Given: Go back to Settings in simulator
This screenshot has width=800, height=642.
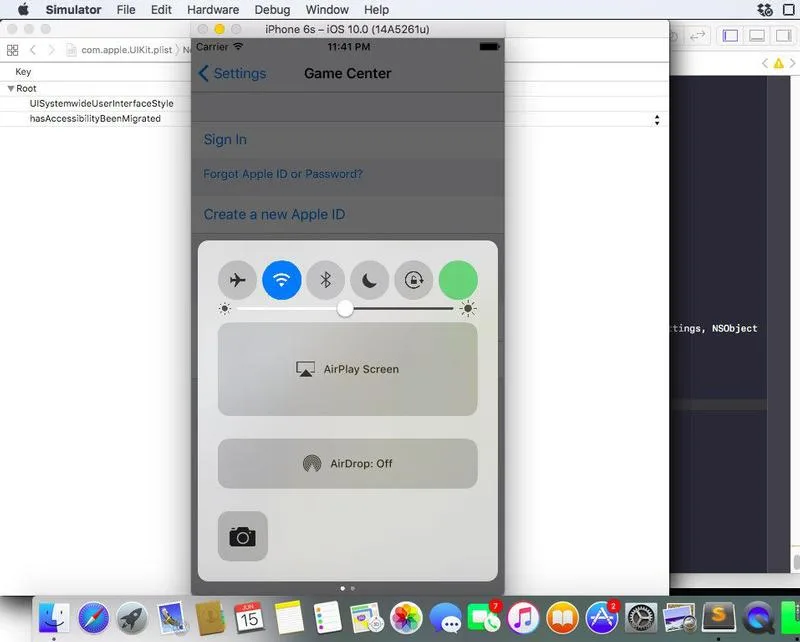Looking at the screenshot, I should pos(232,73).
